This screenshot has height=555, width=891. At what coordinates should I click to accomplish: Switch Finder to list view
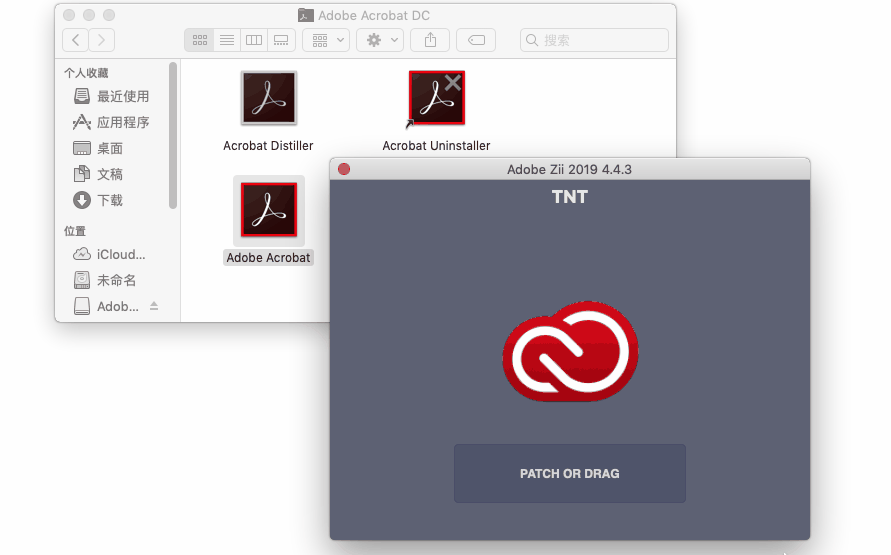[227, 40]
